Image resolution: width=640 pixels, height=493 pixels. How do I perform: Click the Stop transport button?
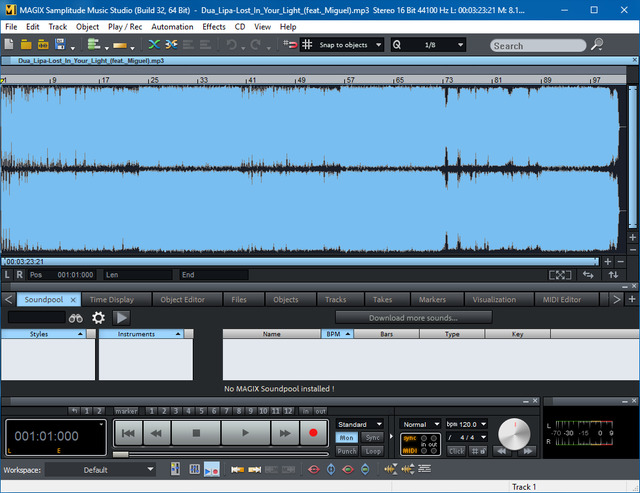[197, 433]
